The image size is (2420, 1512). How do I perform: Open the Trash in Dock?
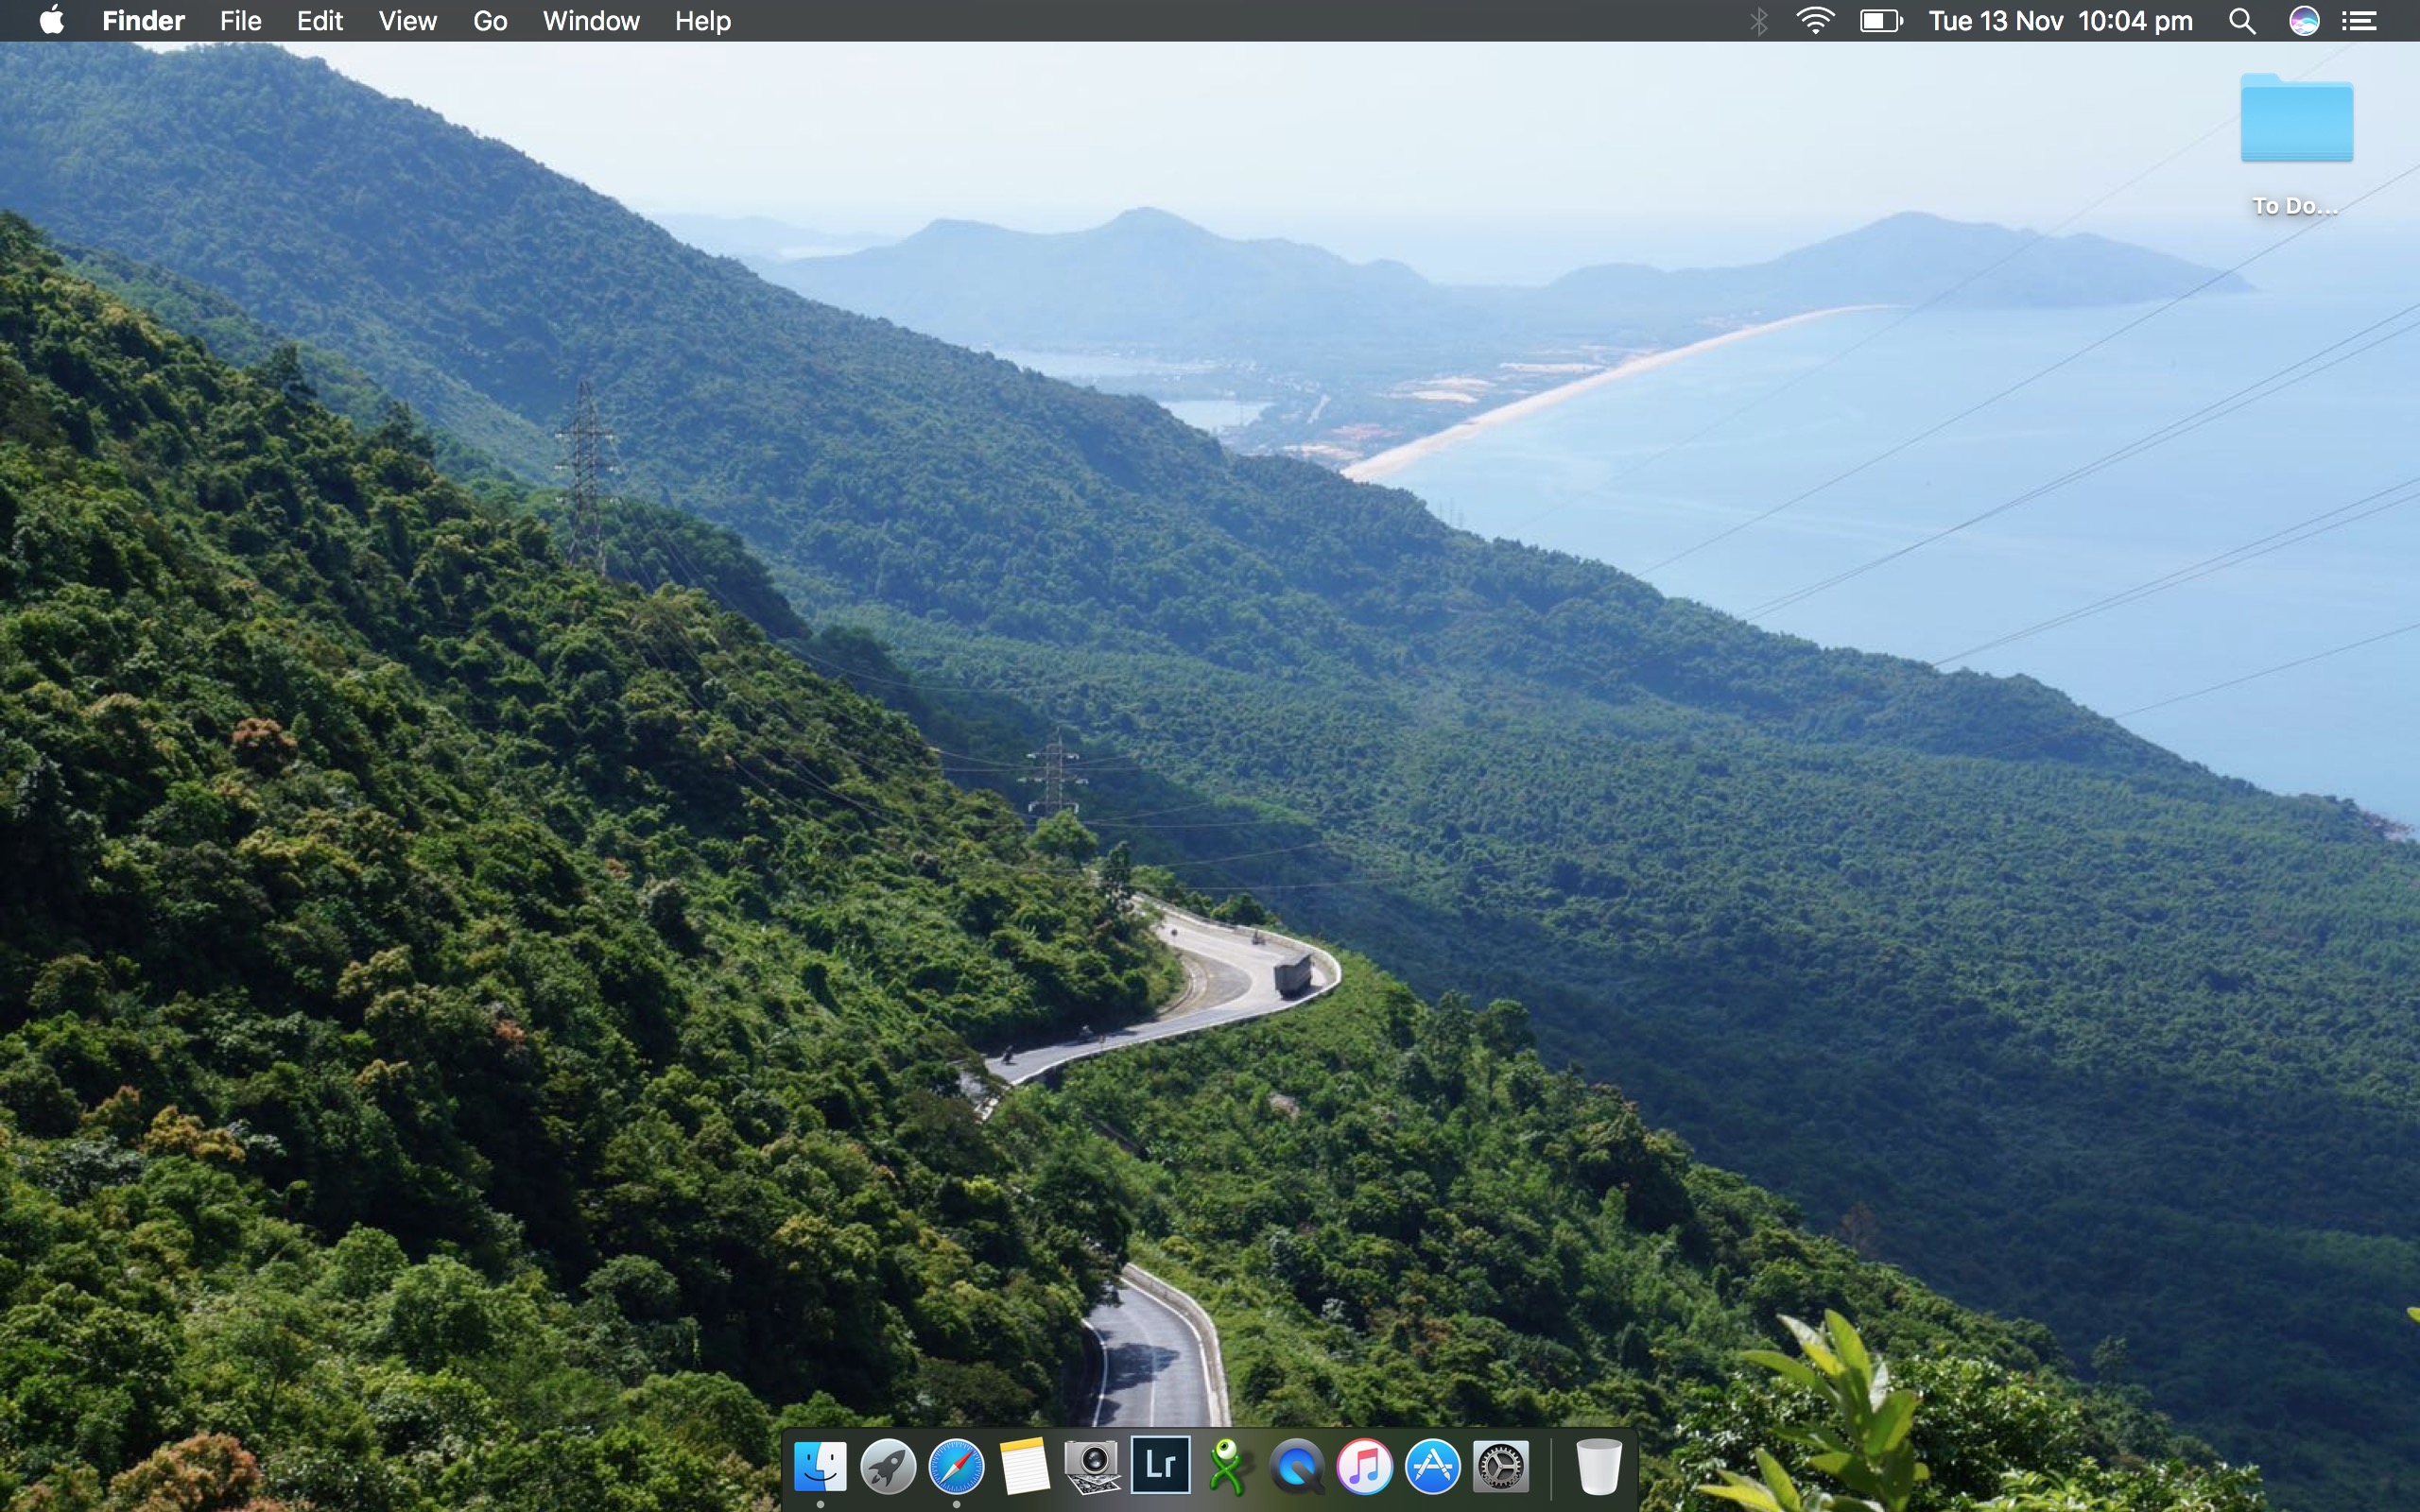[x=1598, y=1467]
